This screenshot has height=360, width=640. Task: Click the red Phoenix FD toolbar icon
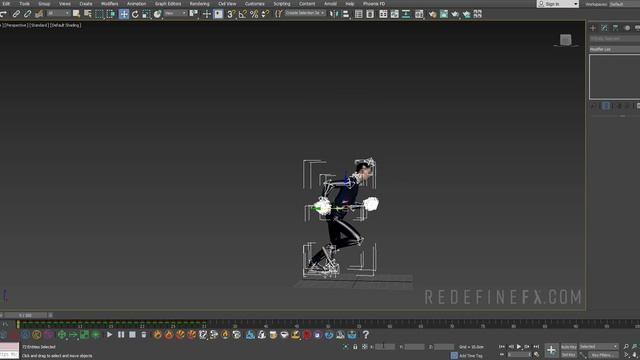click(307, 335)
